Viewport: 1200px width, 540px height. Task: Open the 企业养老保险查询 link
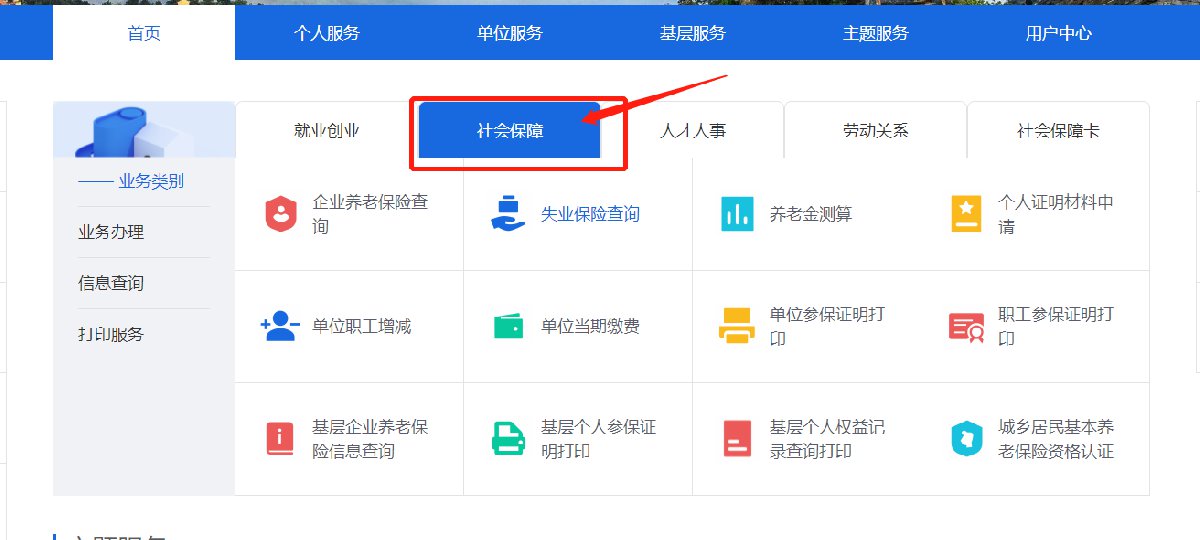370,214
